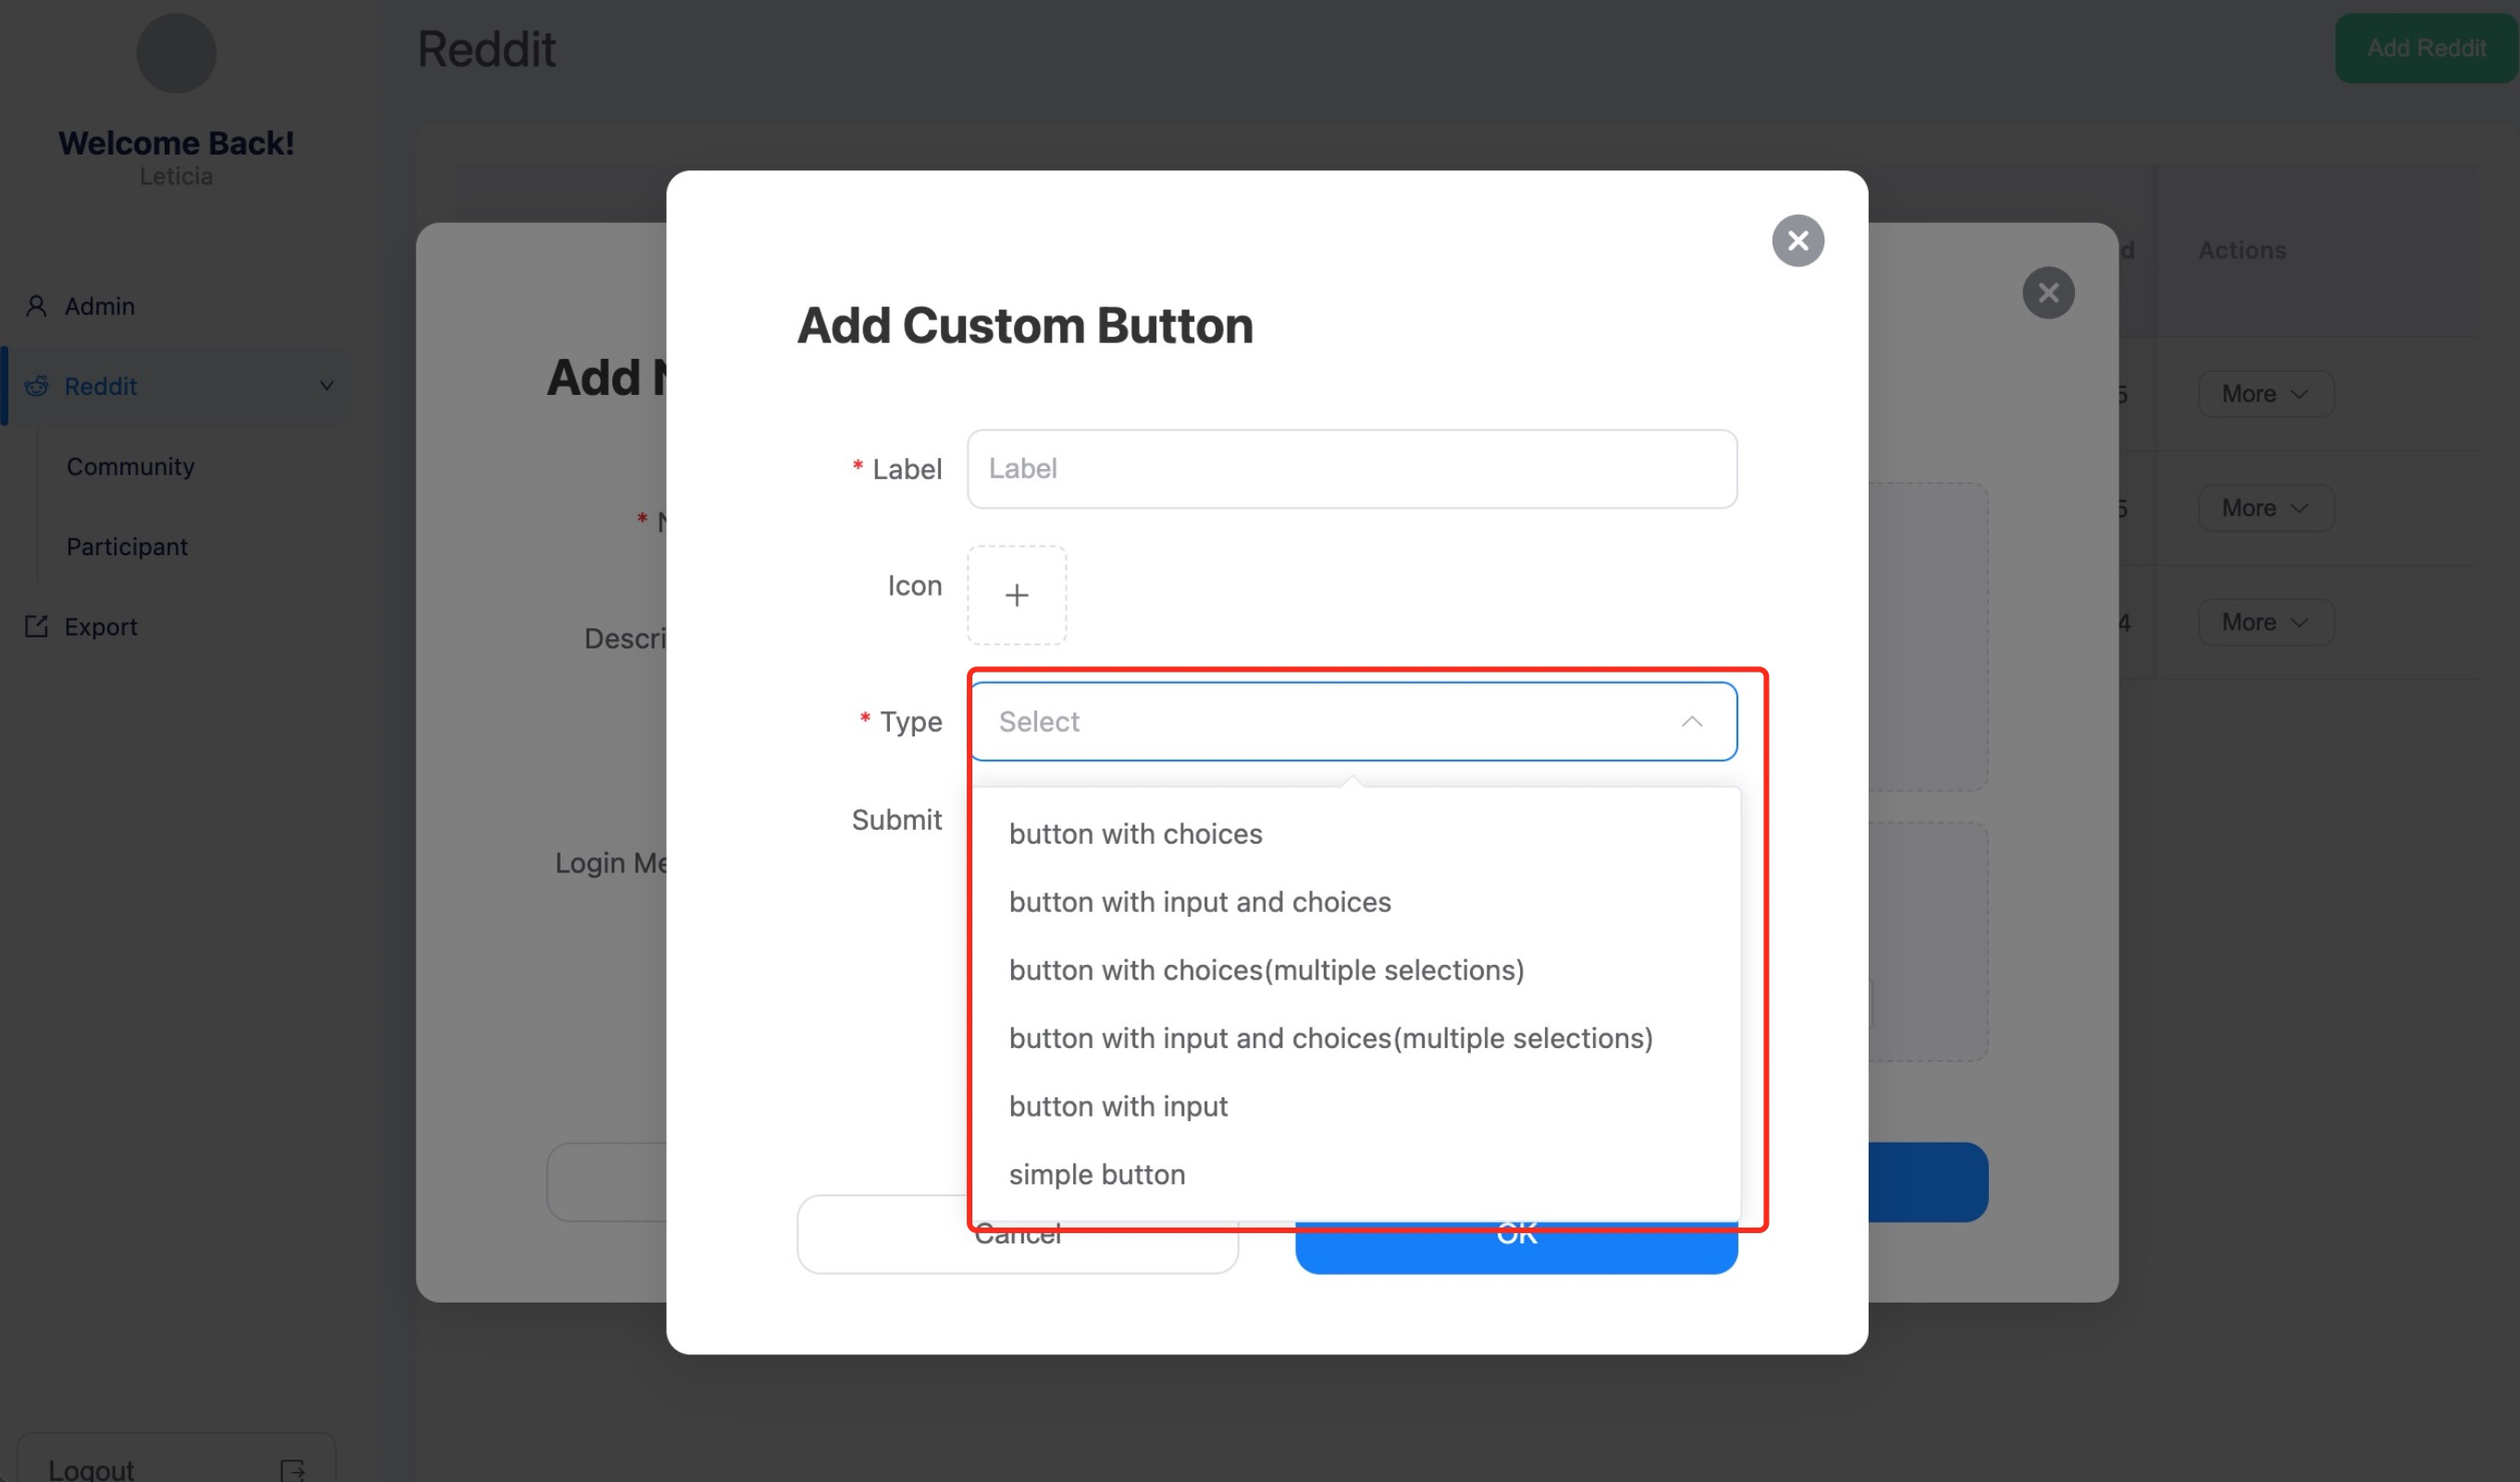This screenshot has width=2520, height=1482.
Task: Collapse the Type select dropdown arrow
Action: pyautogui.click(x=1691, y=721)
